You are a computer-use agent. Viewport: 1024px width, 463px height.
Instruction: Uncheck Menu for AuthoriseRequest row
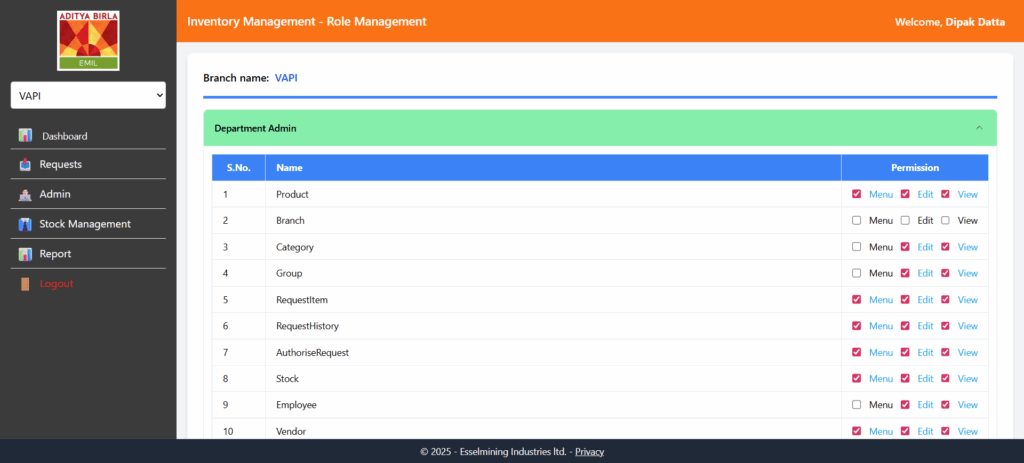(x=857, y=352)
